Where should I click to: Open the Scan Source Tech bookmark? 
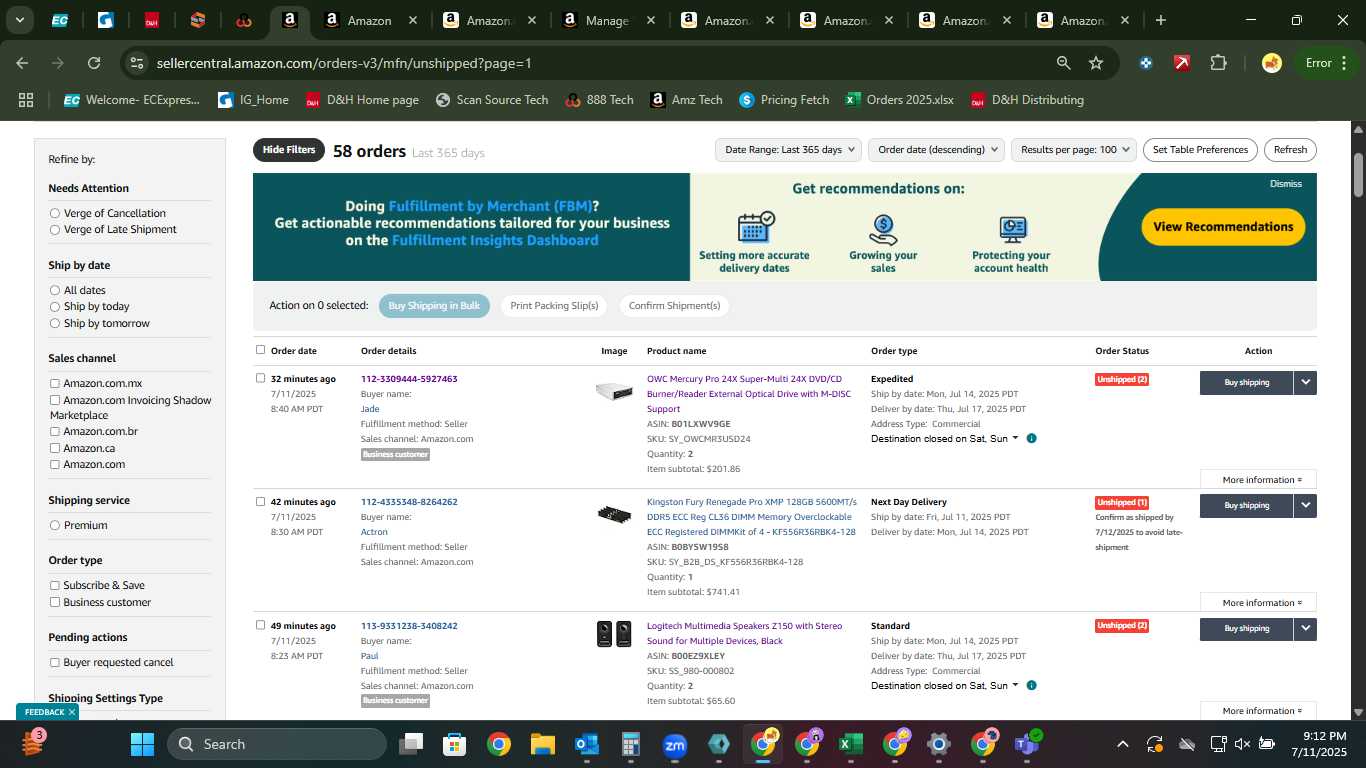click(x=492, y=100)
